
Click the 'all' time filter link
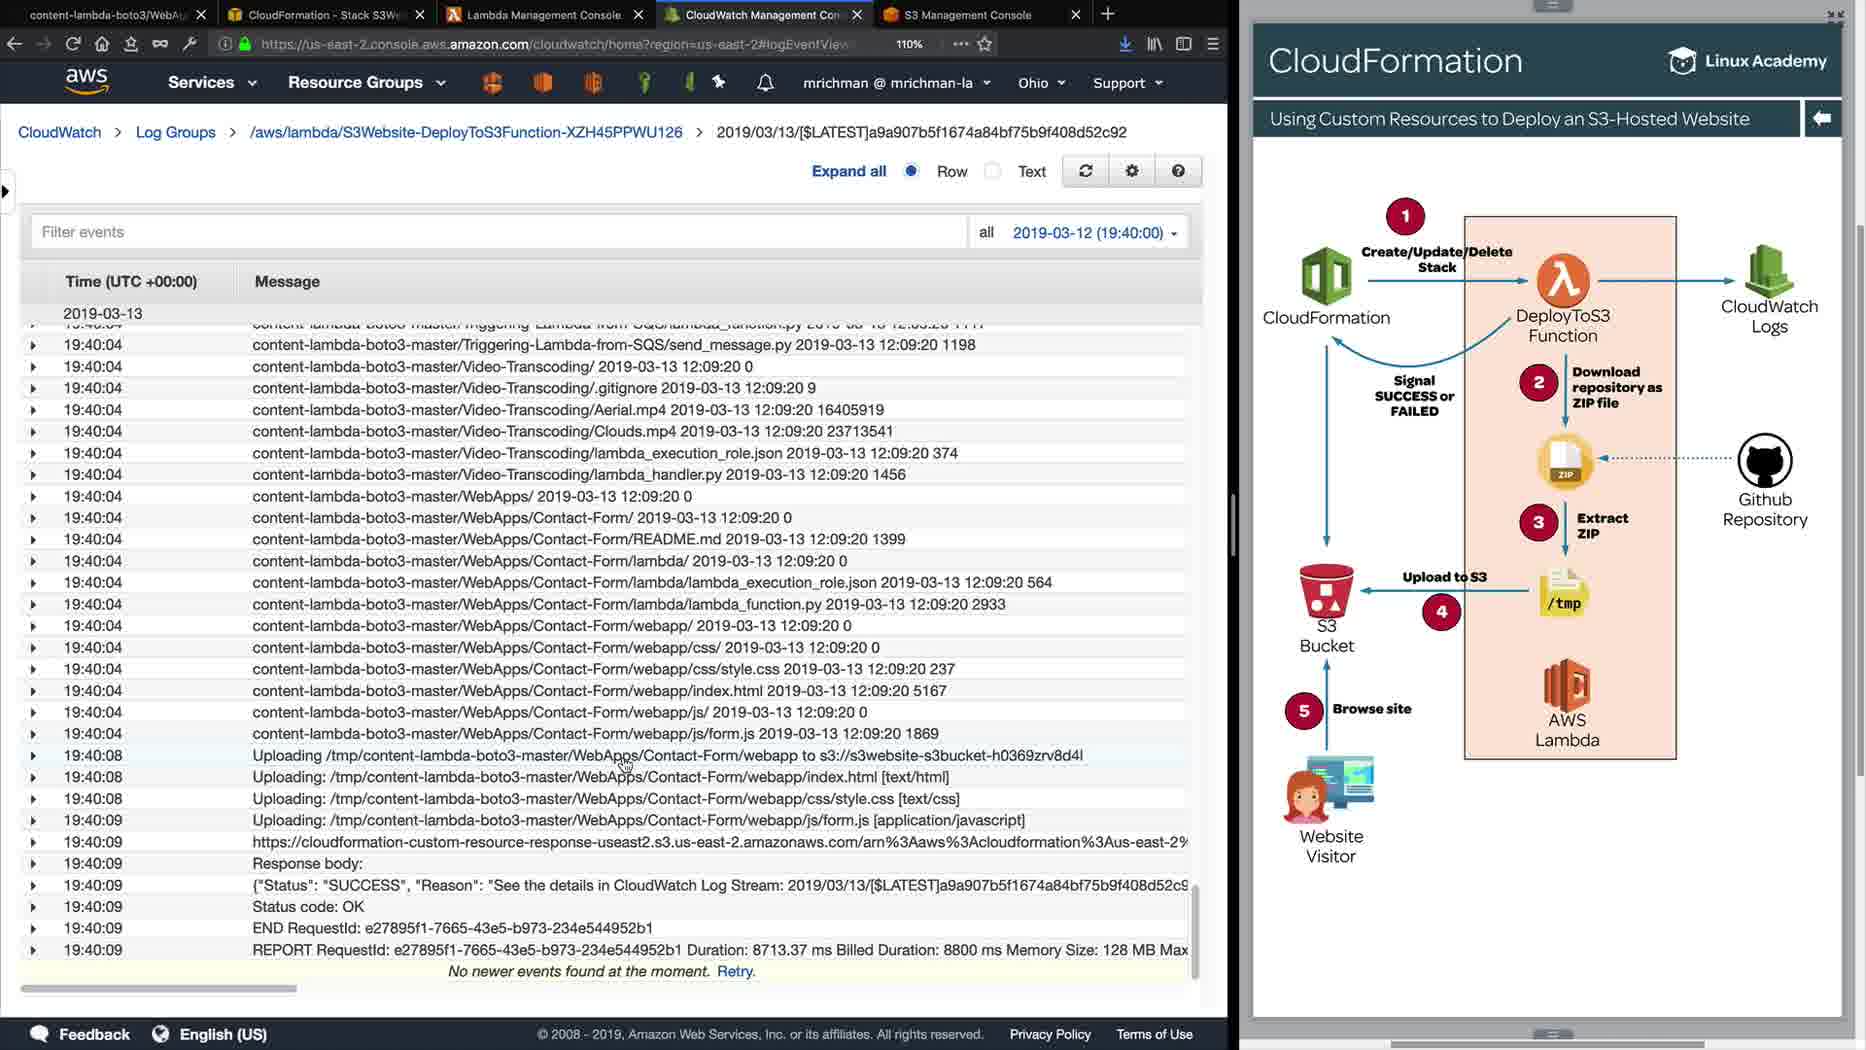[986, 232]
